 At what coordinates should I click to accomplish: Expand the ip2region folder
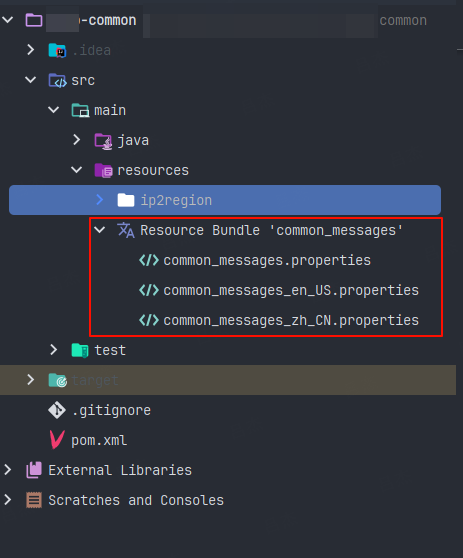(x=100, y=200)
